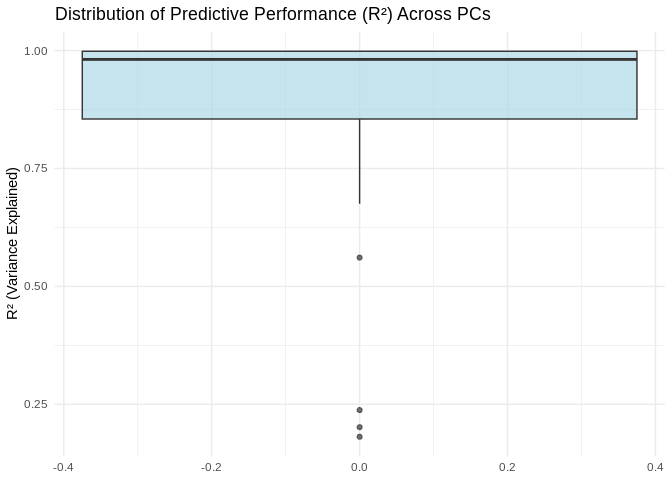Viewport: 672px width, 480px height.
Task: Click the 0.50 y-axis tick label
Action: click(36, 286)
